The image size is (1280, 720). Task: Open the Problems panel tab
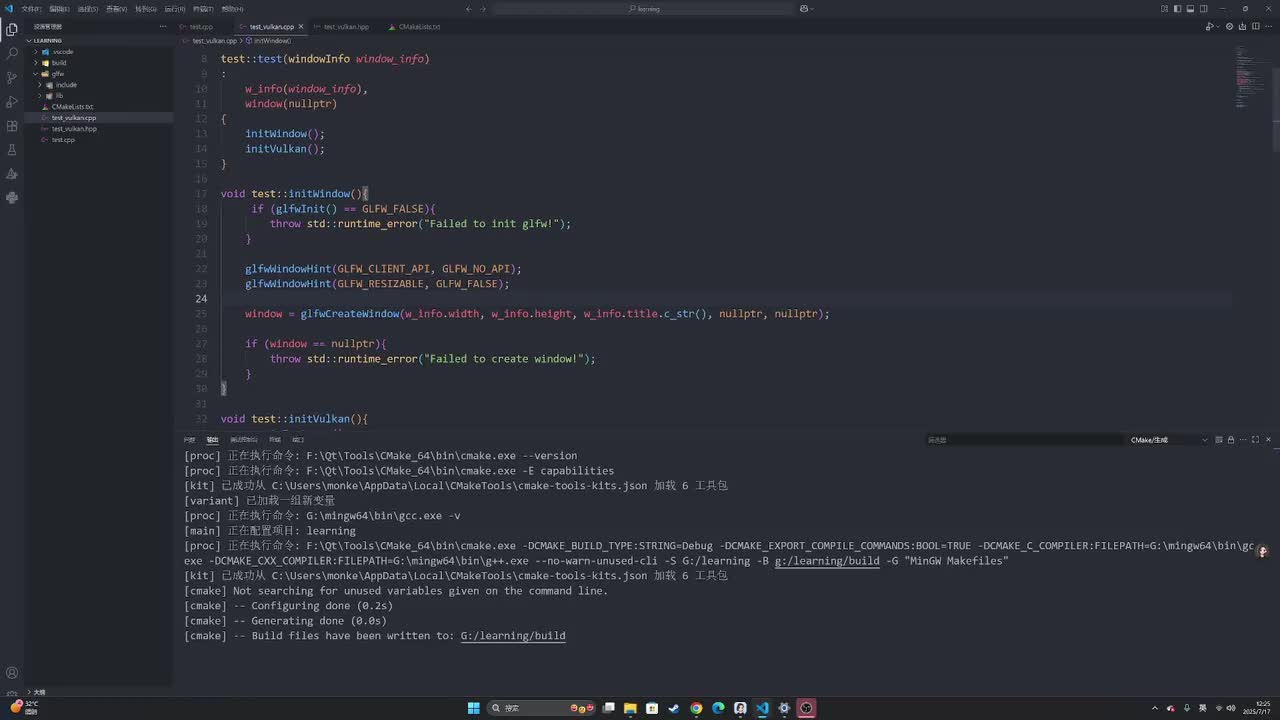(x=189, y=440)
